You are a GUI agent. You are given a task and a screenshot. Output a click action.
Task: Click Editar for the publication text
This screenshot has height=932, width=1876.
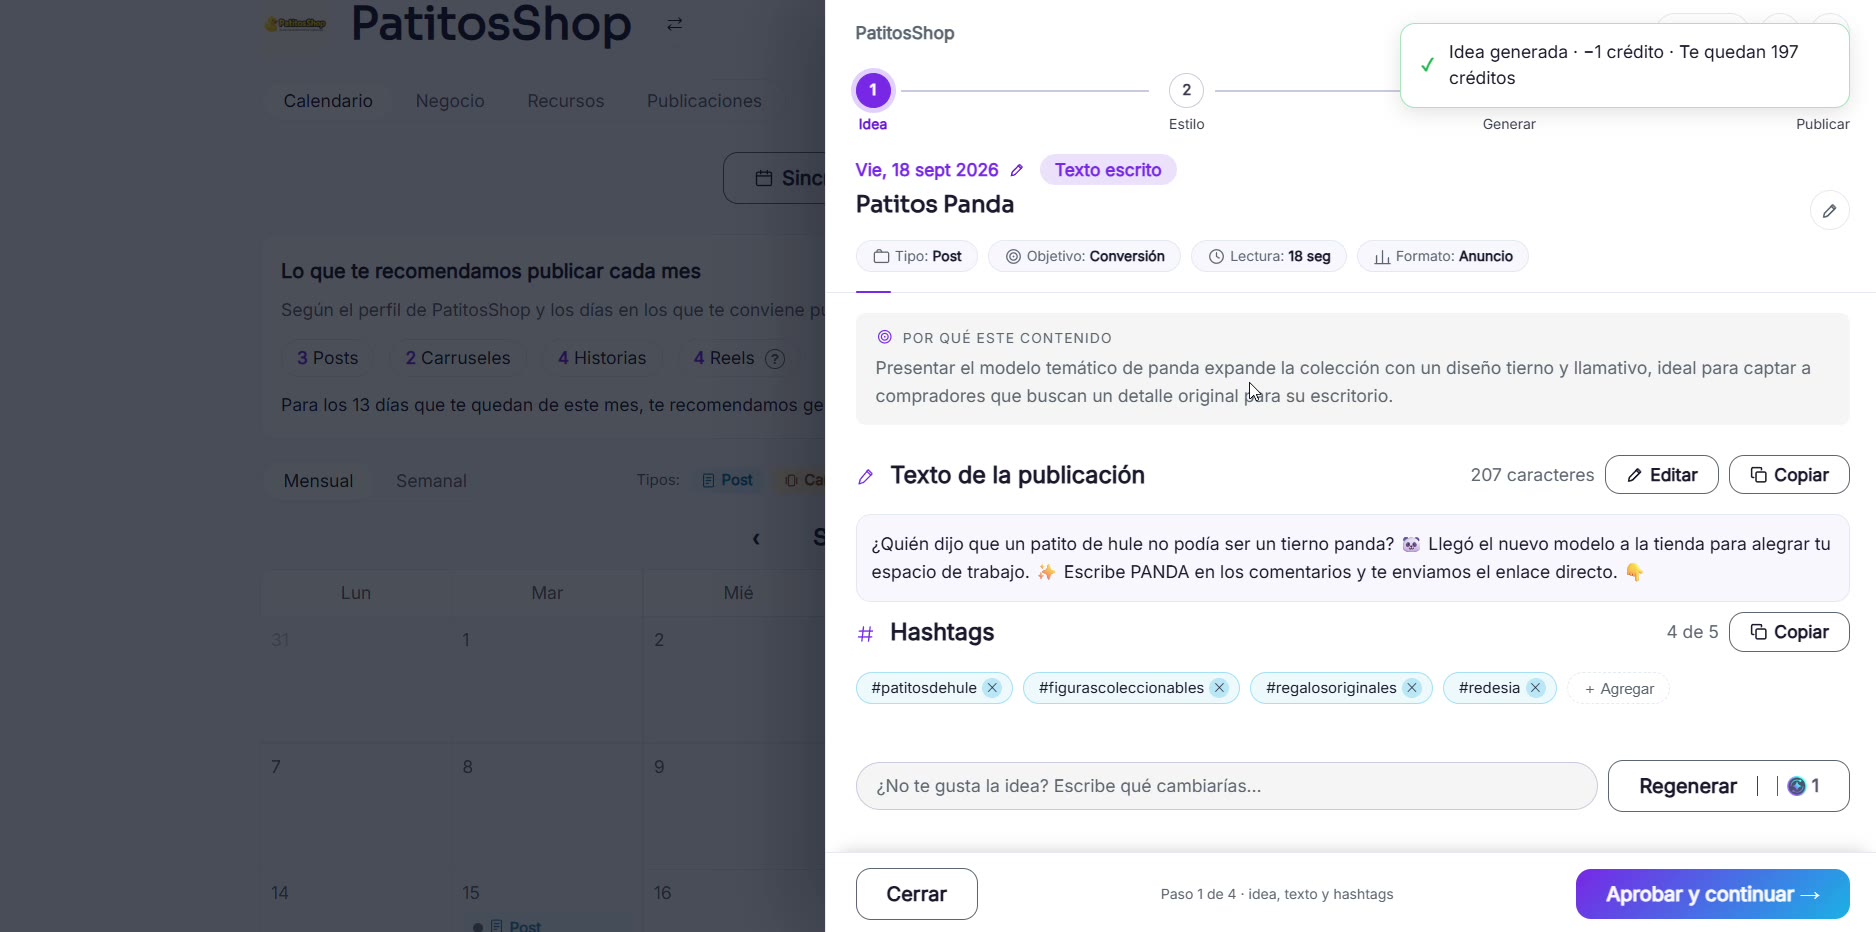pyautogui.click(x=1661, y=475)
